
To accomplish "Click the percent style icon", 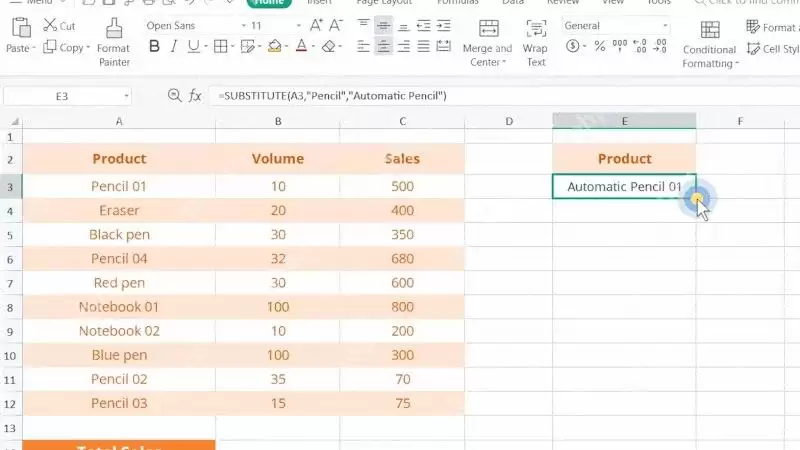I will pos(600,46).
